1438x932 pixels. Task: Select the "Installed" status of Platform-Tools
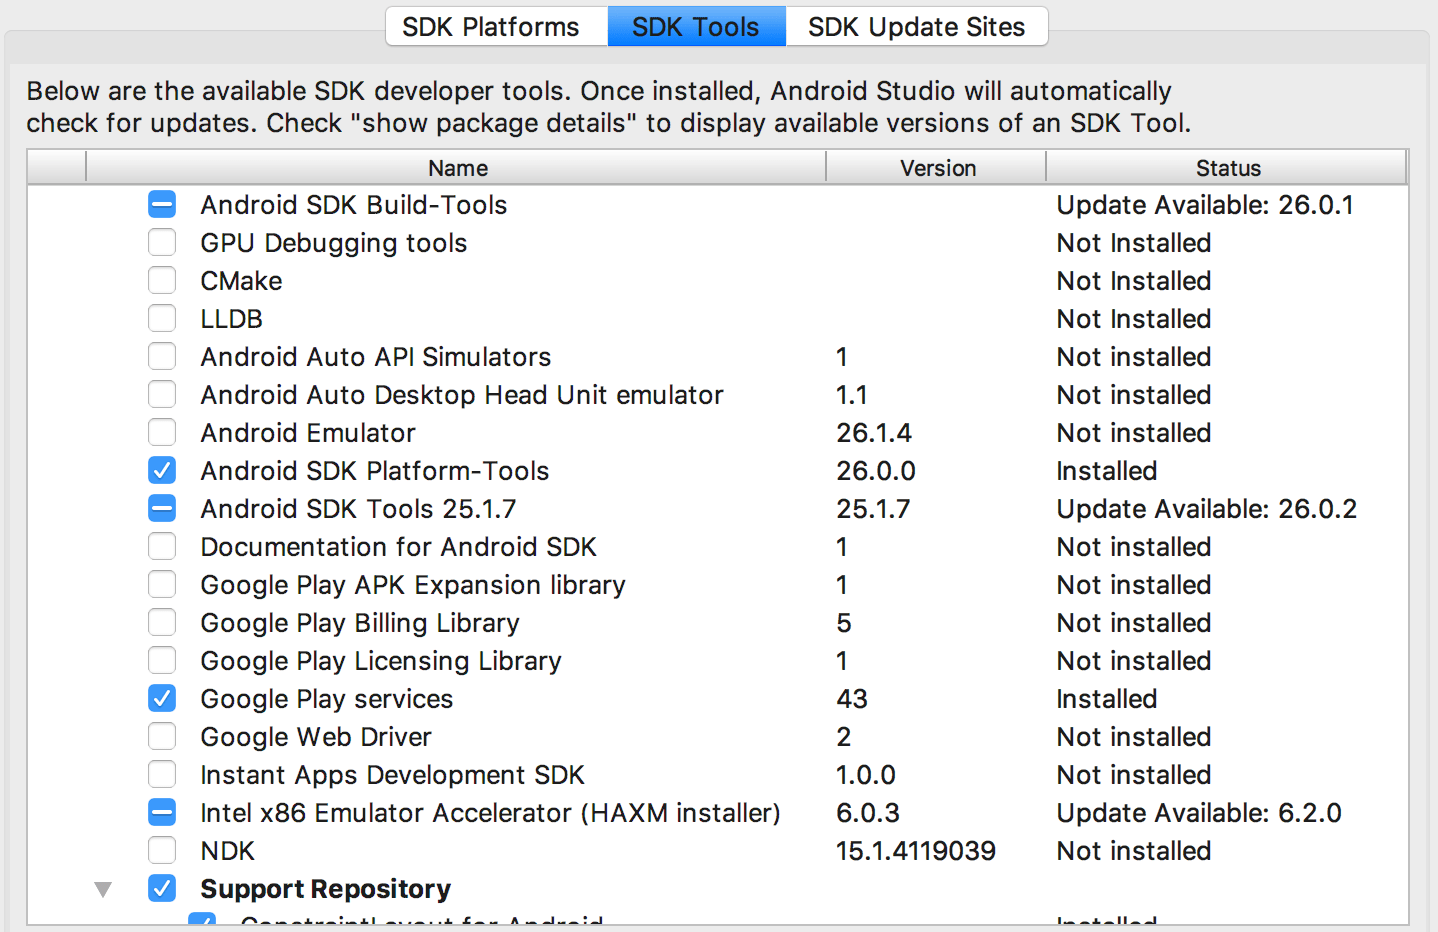click(1107, 471)
